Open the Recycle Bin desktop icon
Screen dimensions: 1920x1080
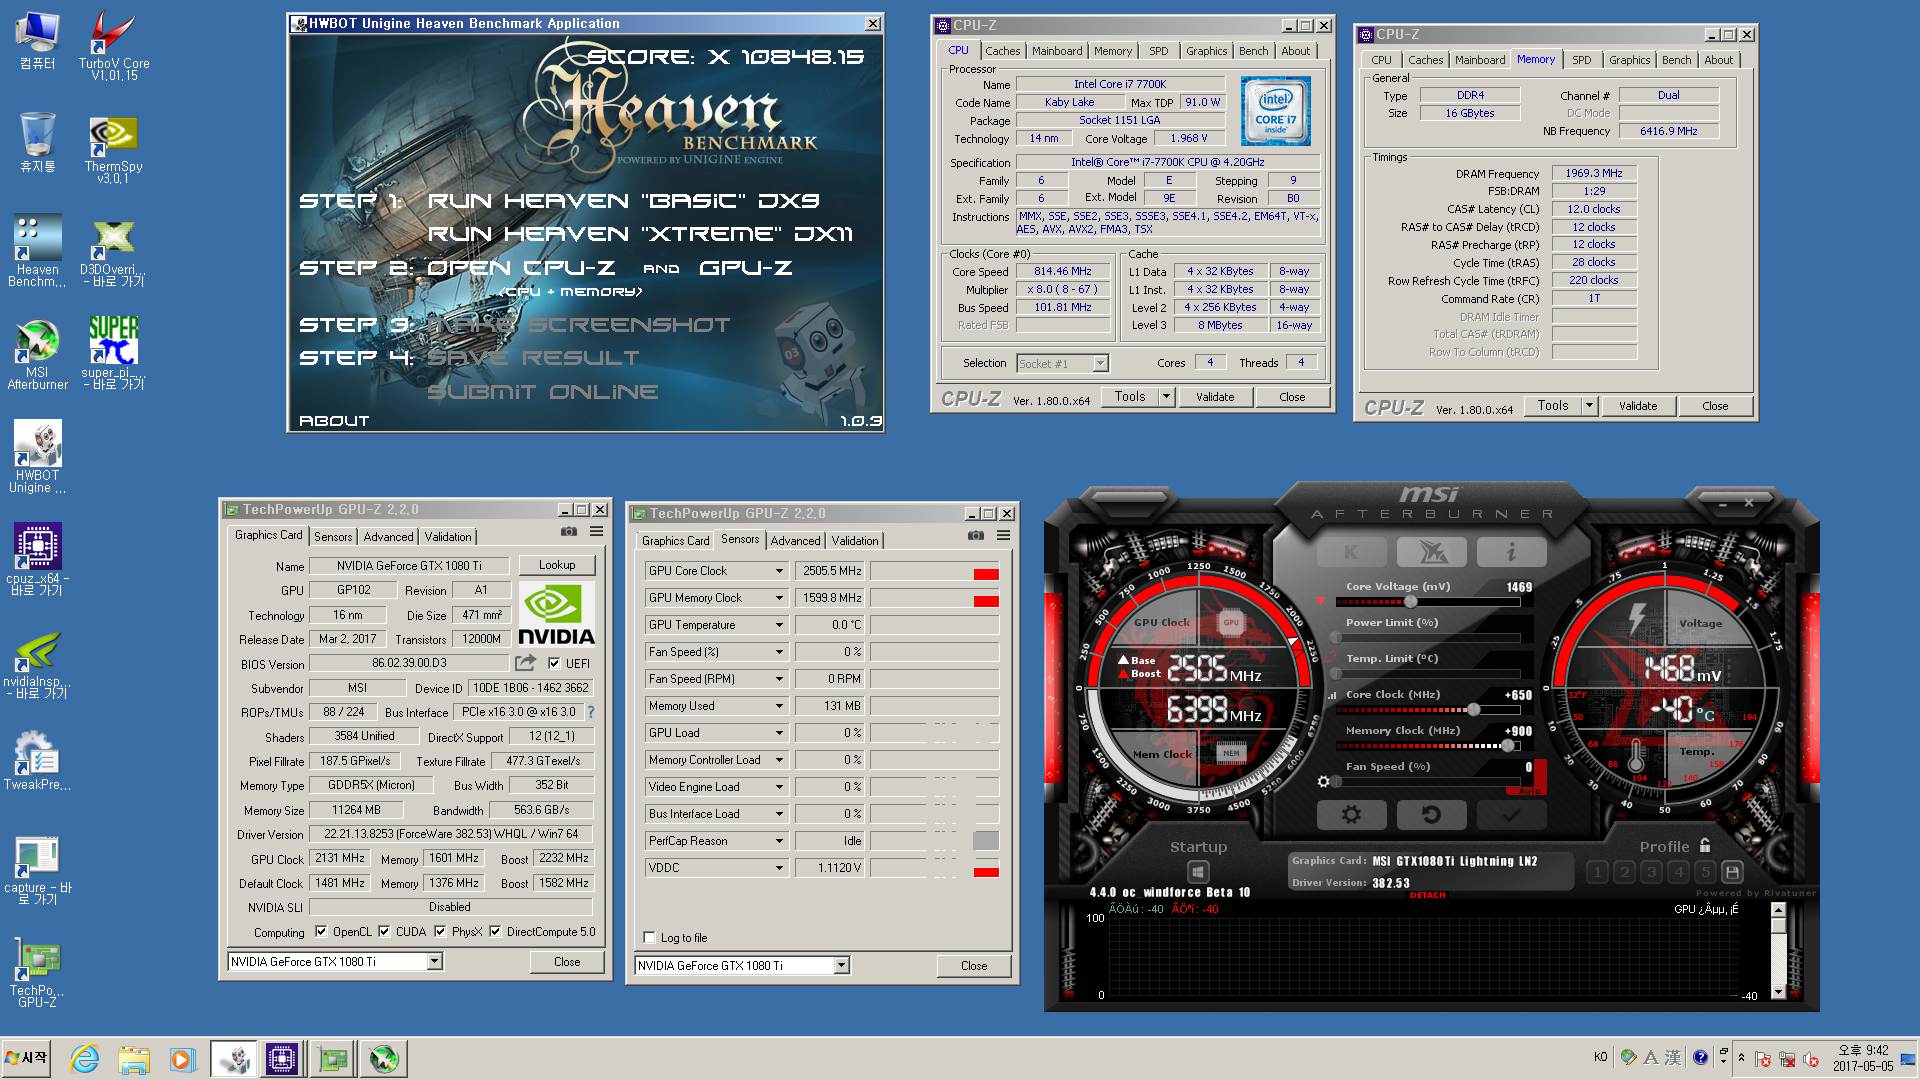point(37,143)
